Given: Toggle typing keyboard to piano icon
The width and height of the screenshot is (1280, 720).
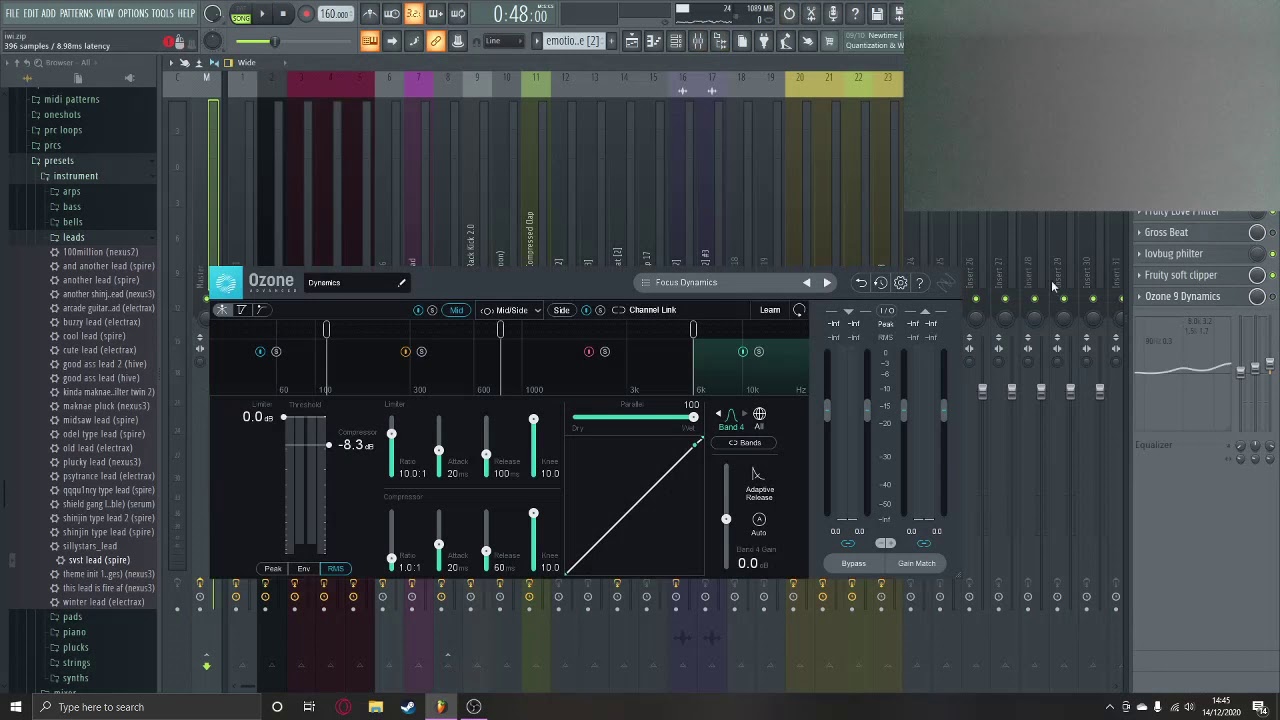Looking at the screenshot, I should (370, 41).
